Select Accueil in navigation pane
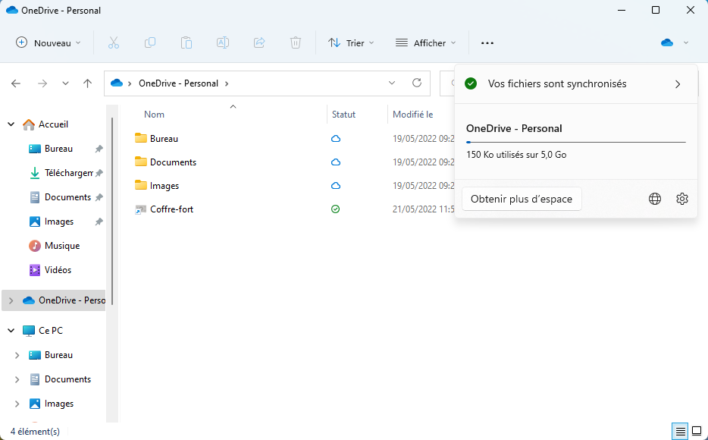The height and width of the screenshot is (440, 708). point(53,124)
